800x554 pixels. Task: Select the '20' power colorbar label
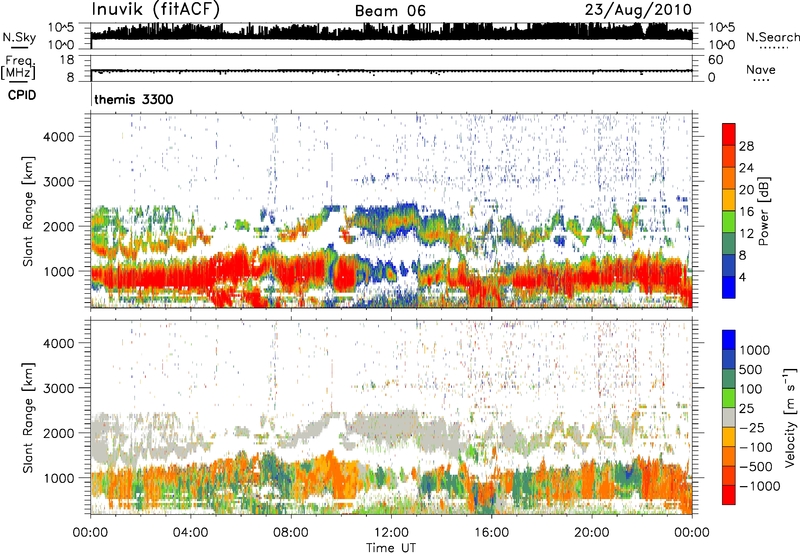[x=746, y=190]
